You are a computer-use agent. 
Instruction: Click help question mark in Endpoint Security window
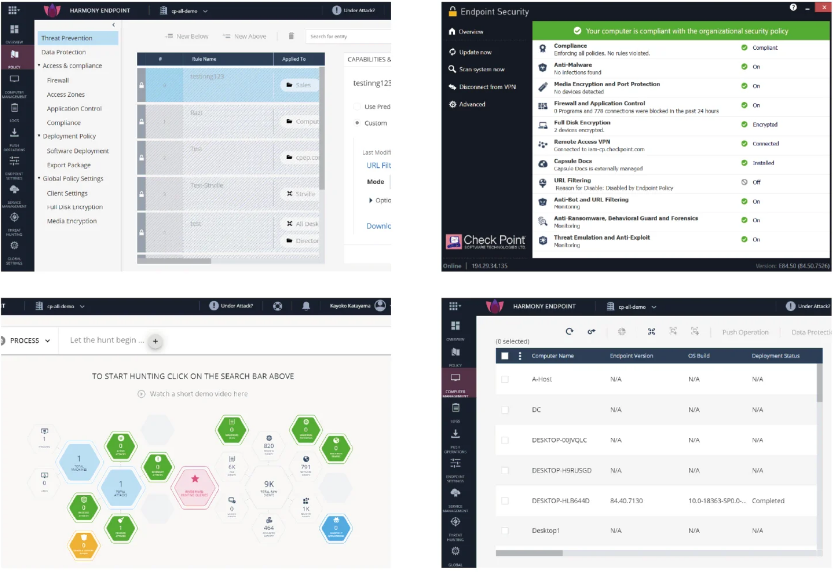click(x=793, y=7)
